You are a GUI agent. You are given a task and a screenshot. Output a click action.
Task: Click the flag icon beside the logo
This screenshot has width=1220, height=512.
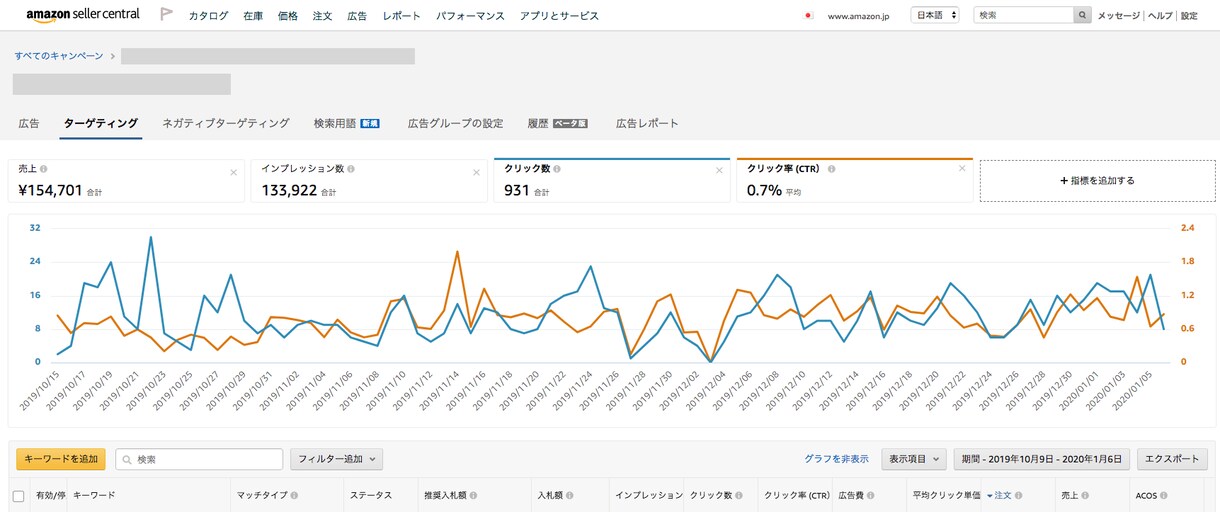(167, 15)
